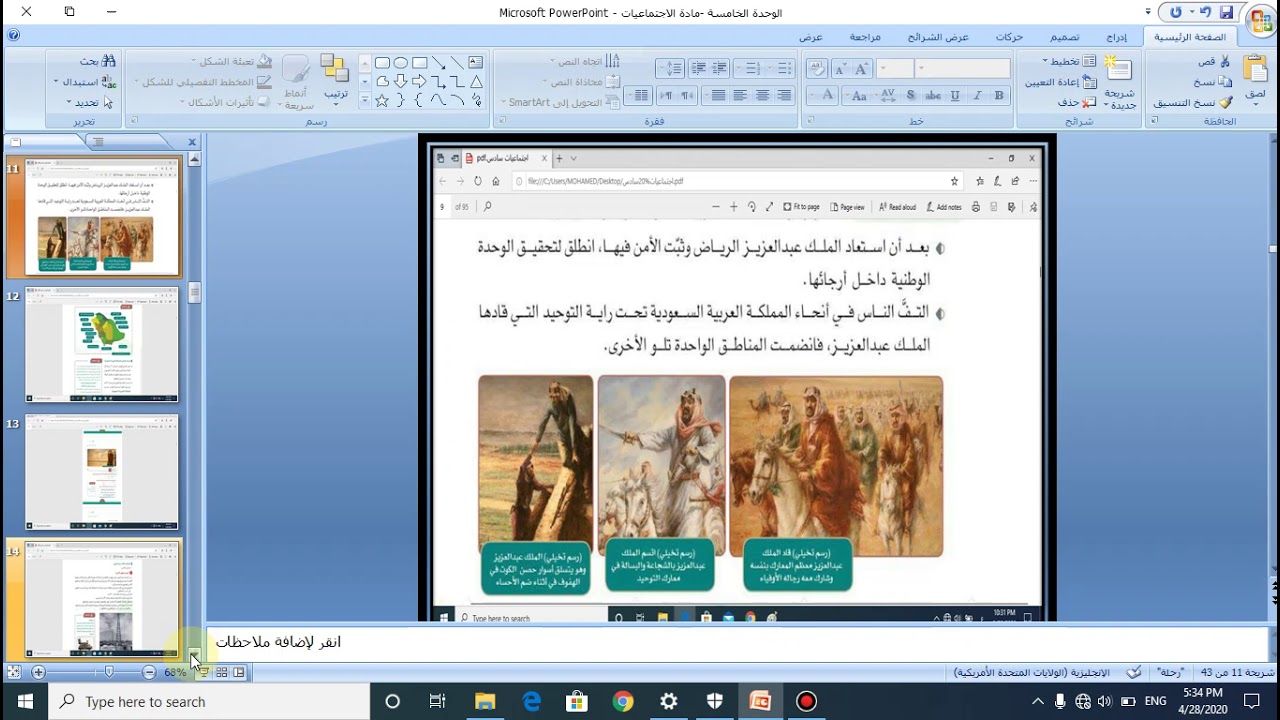The image size is (1280, 720).
Task: Pick the triangle shape in gallery
Action: [x=476, y=82]
